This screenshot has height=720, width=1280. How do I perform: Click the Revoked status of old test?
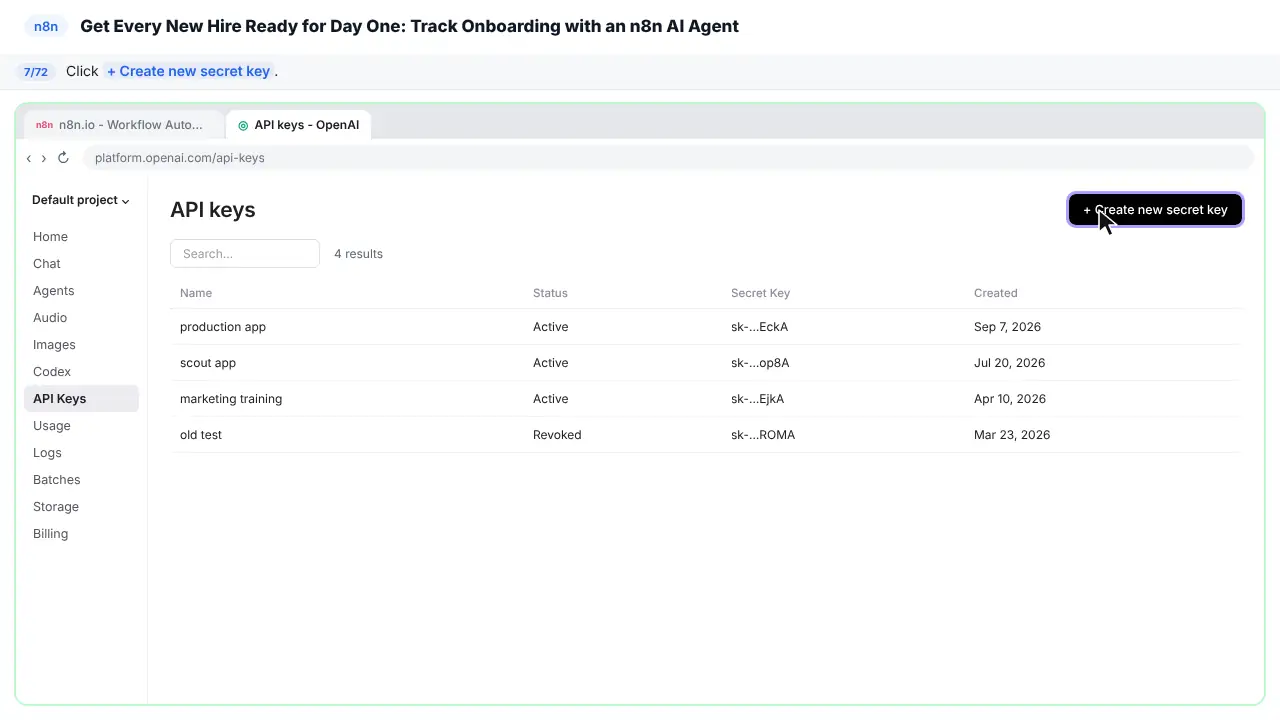557,435
